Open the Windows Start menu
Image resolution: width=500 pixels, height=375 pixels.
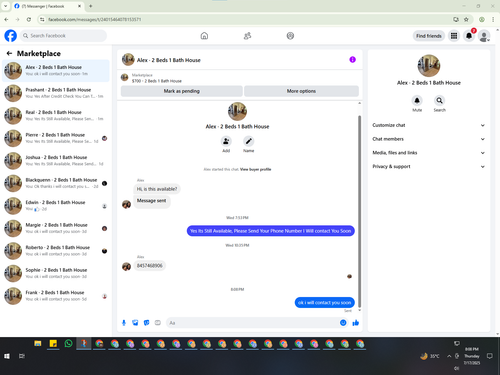7,356
